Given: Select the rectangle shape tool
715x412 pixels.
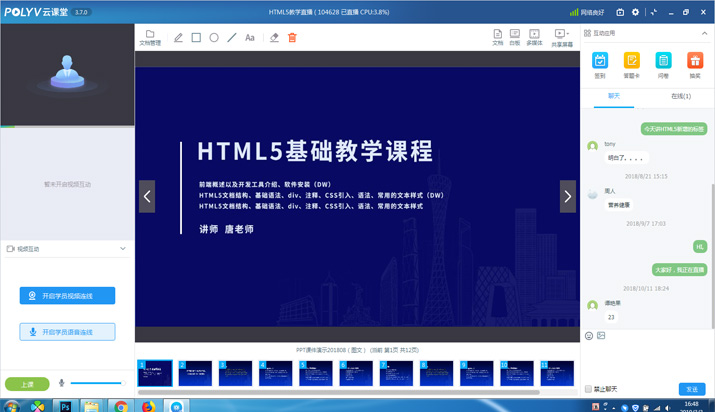Looking at the screenshot, I should pyautogui.click(x=196, y=38).
